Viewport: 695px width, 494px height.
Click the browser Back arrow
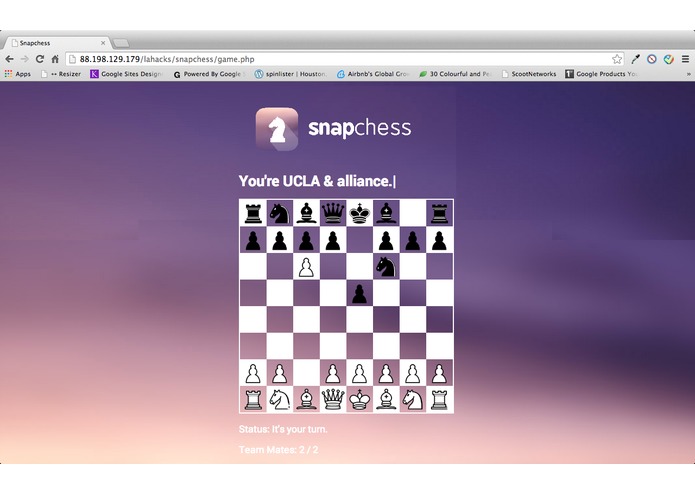coord(9,59)
